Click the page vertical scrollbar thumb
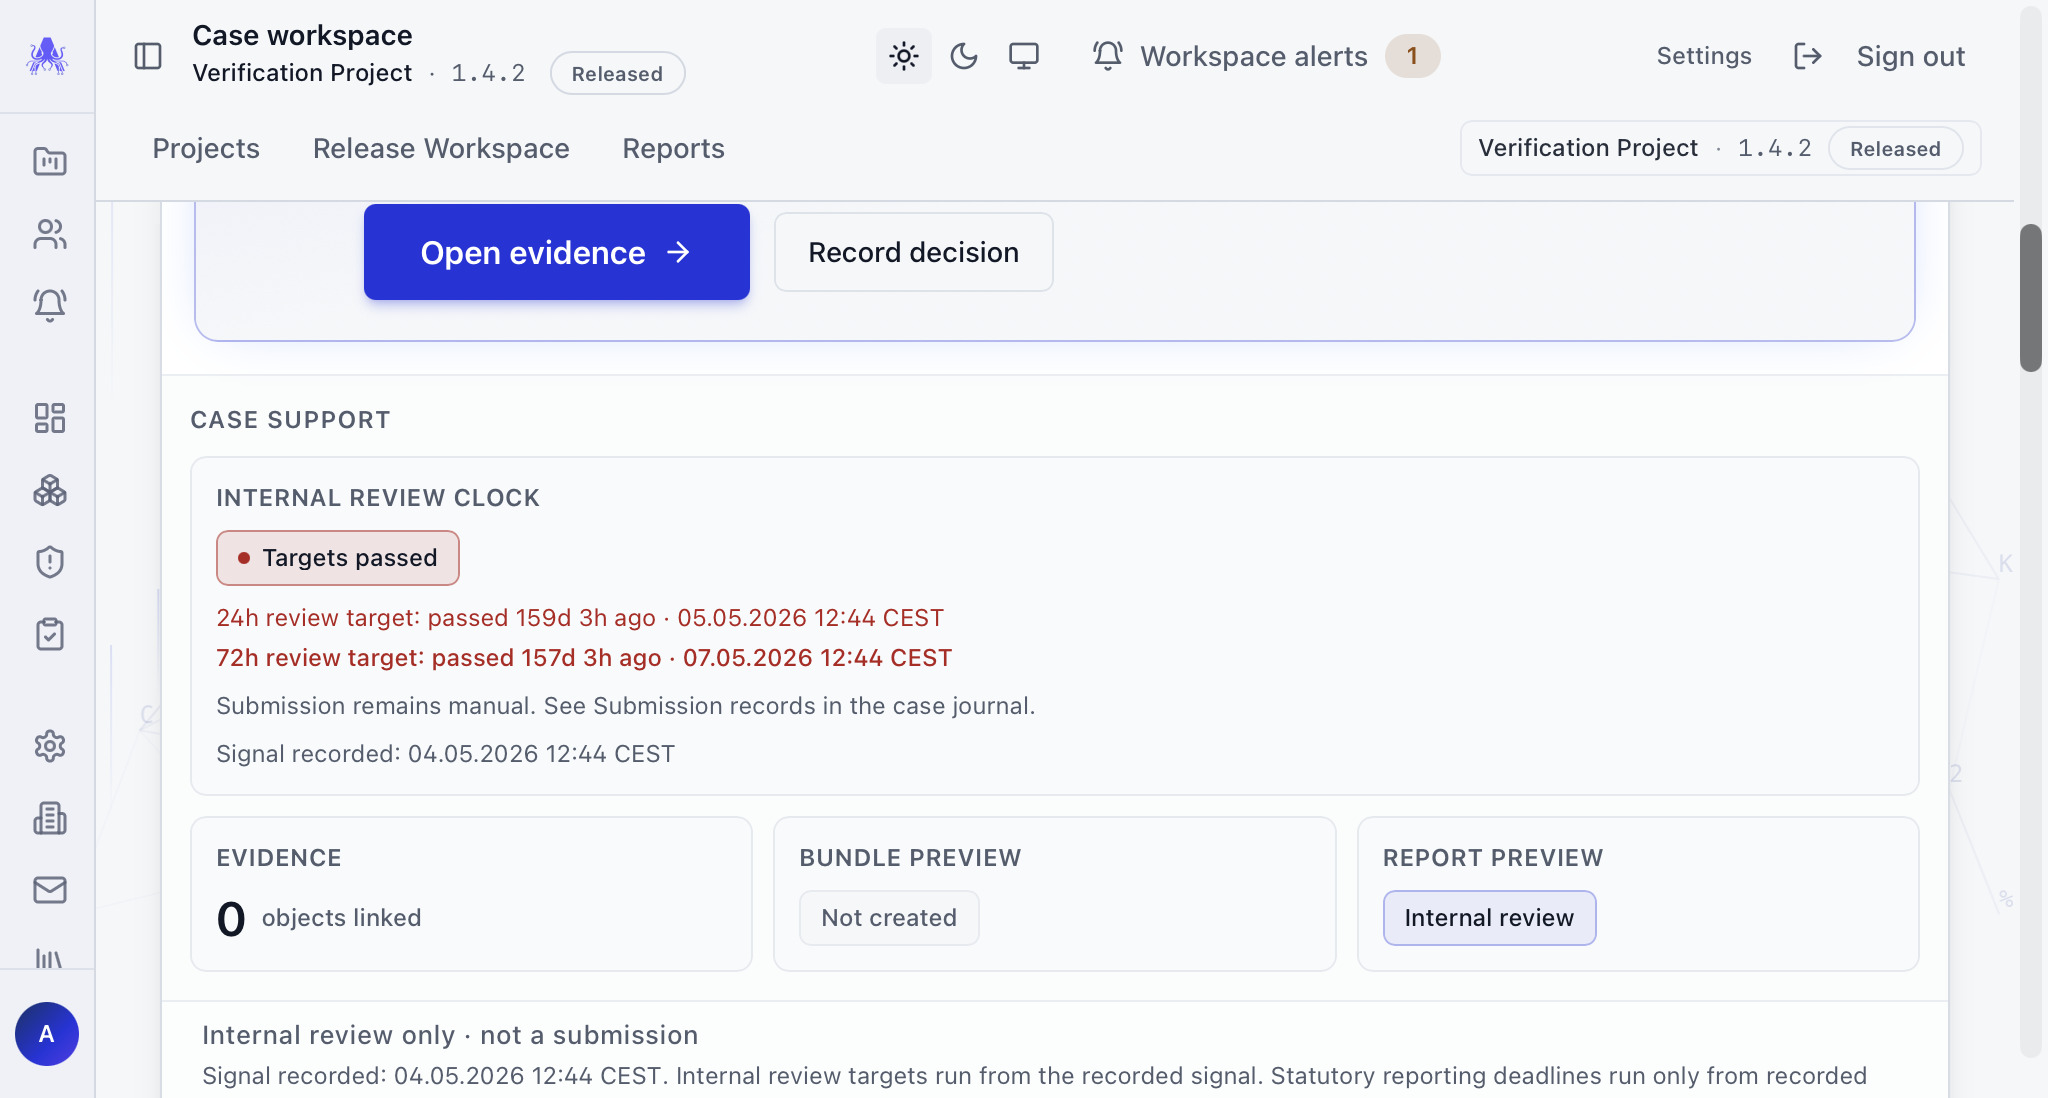The image size is (2048, 1098). 2030,298
